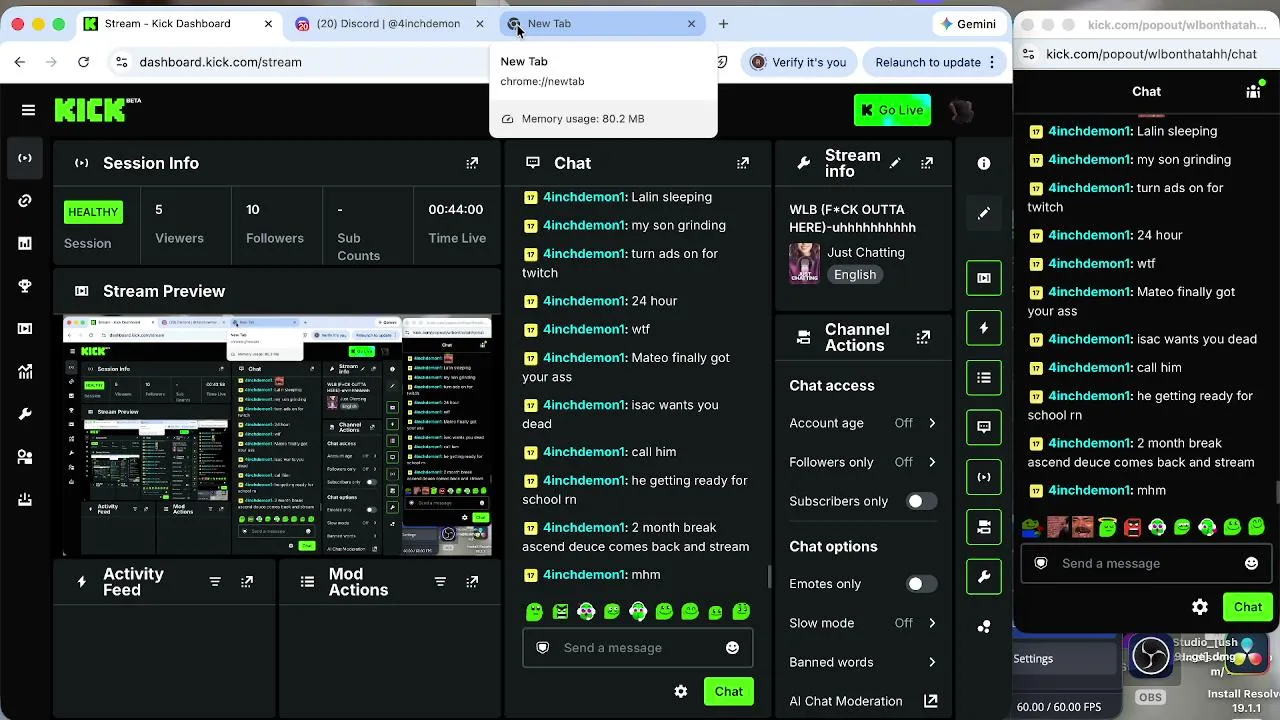Screen dimensions: 1280x720
Task: Open the profile avatar next to Go Live
Action: tap(961, 110)
